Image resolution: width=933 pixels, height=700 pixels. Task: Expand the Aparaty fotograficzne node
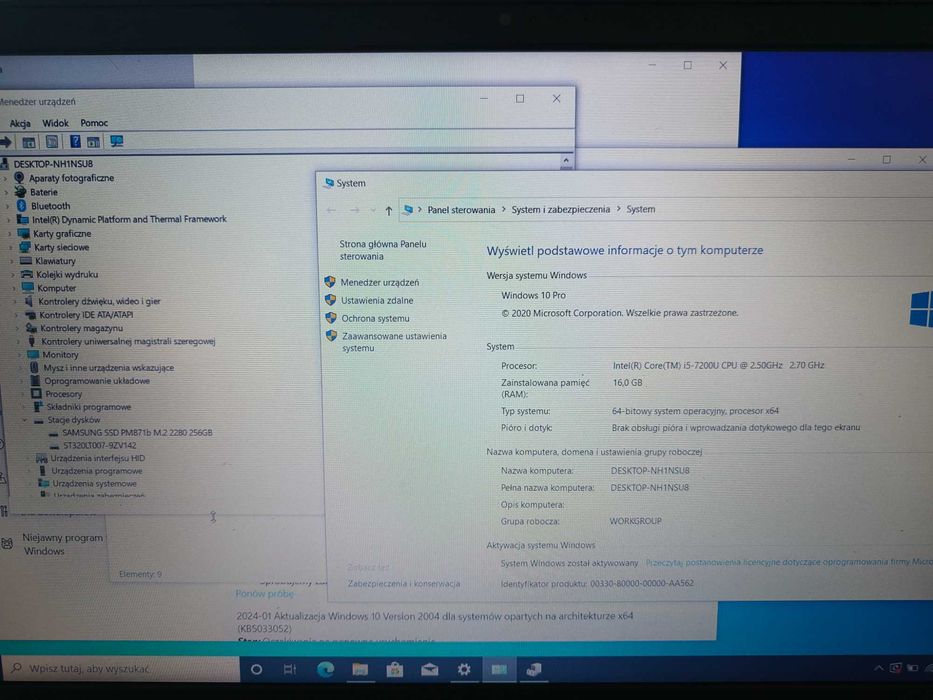[x=6, y=178]
